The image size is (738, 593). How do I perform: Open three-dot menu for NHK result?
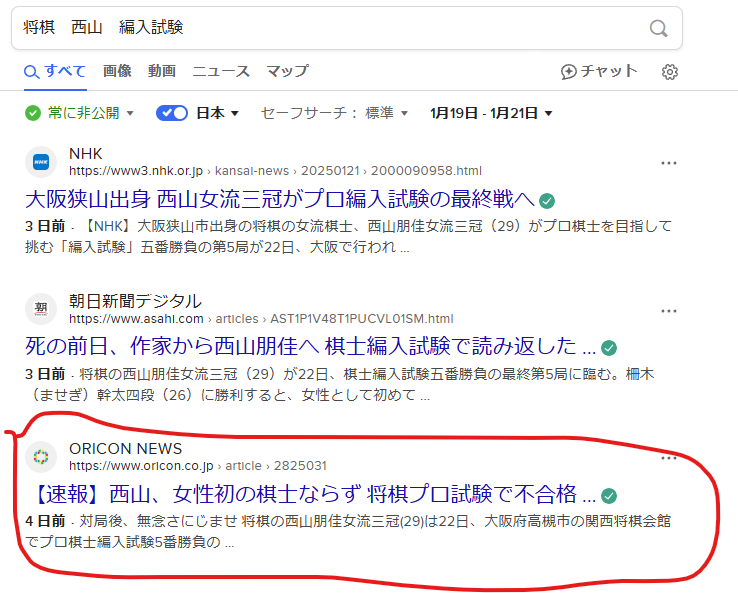[669, 163]
